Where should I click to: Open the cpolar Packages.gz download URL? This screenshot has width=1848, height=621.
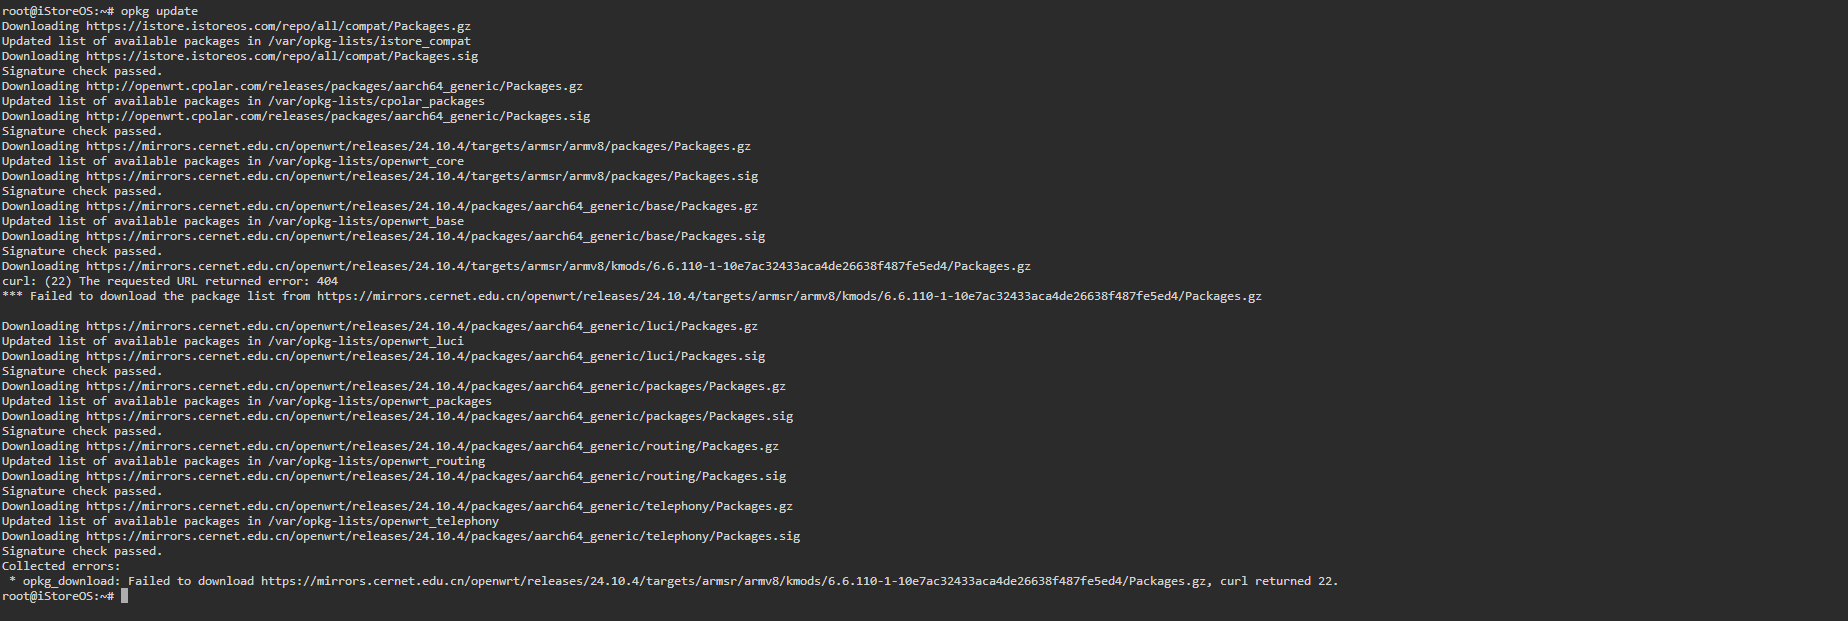334,86
